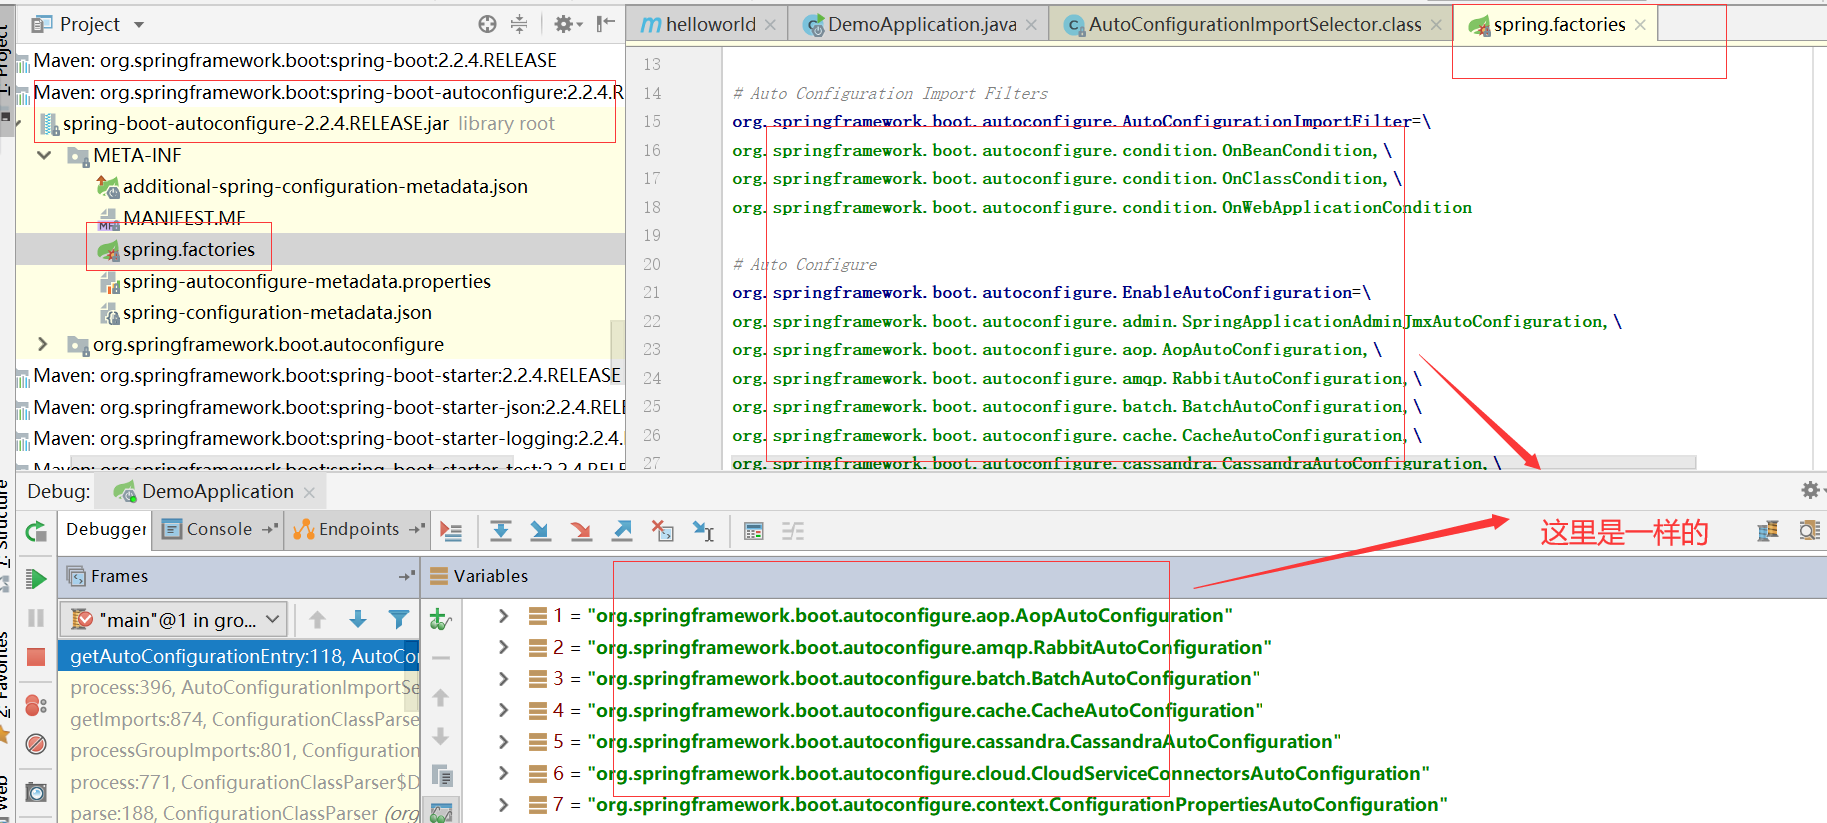Screen dimensions: 1827x823
Task: Click Trace Current Stream Chain icon
Action: (x=793, y=531)
